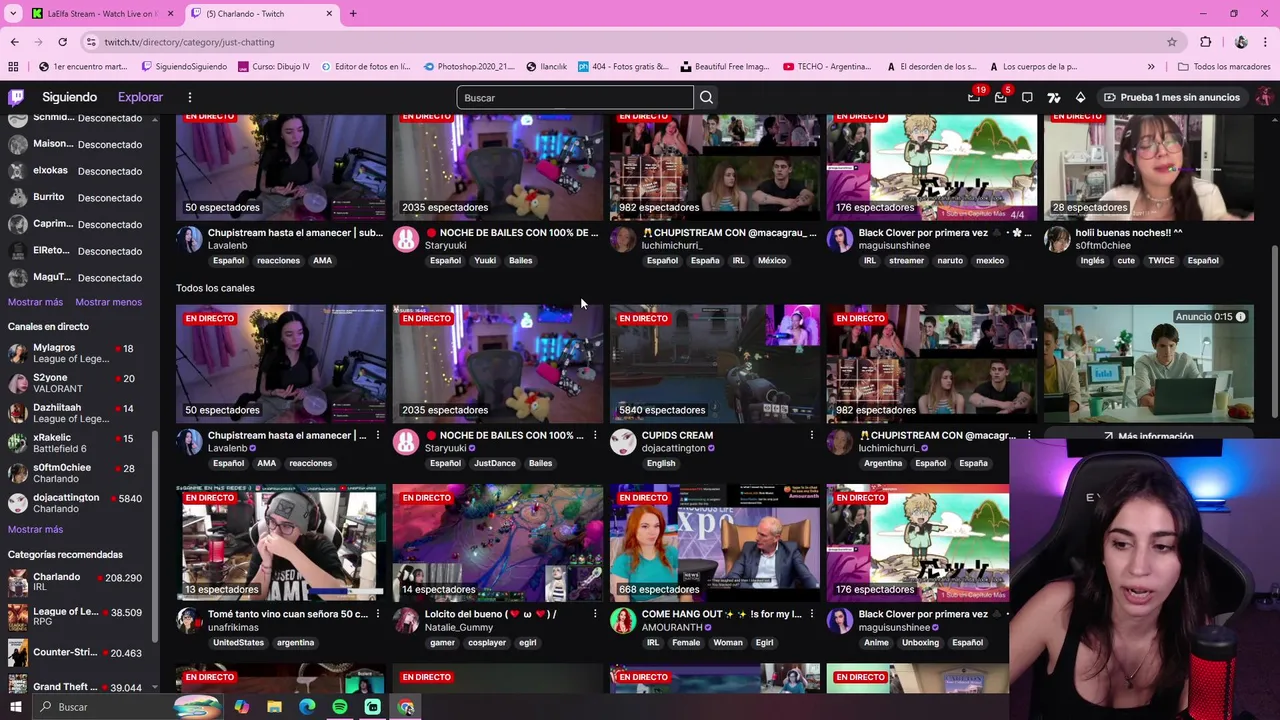Open the Tomé tanto vino stream thumbnail
The height and width of the screenshot is (720, 1280).
tap(281, 544)
